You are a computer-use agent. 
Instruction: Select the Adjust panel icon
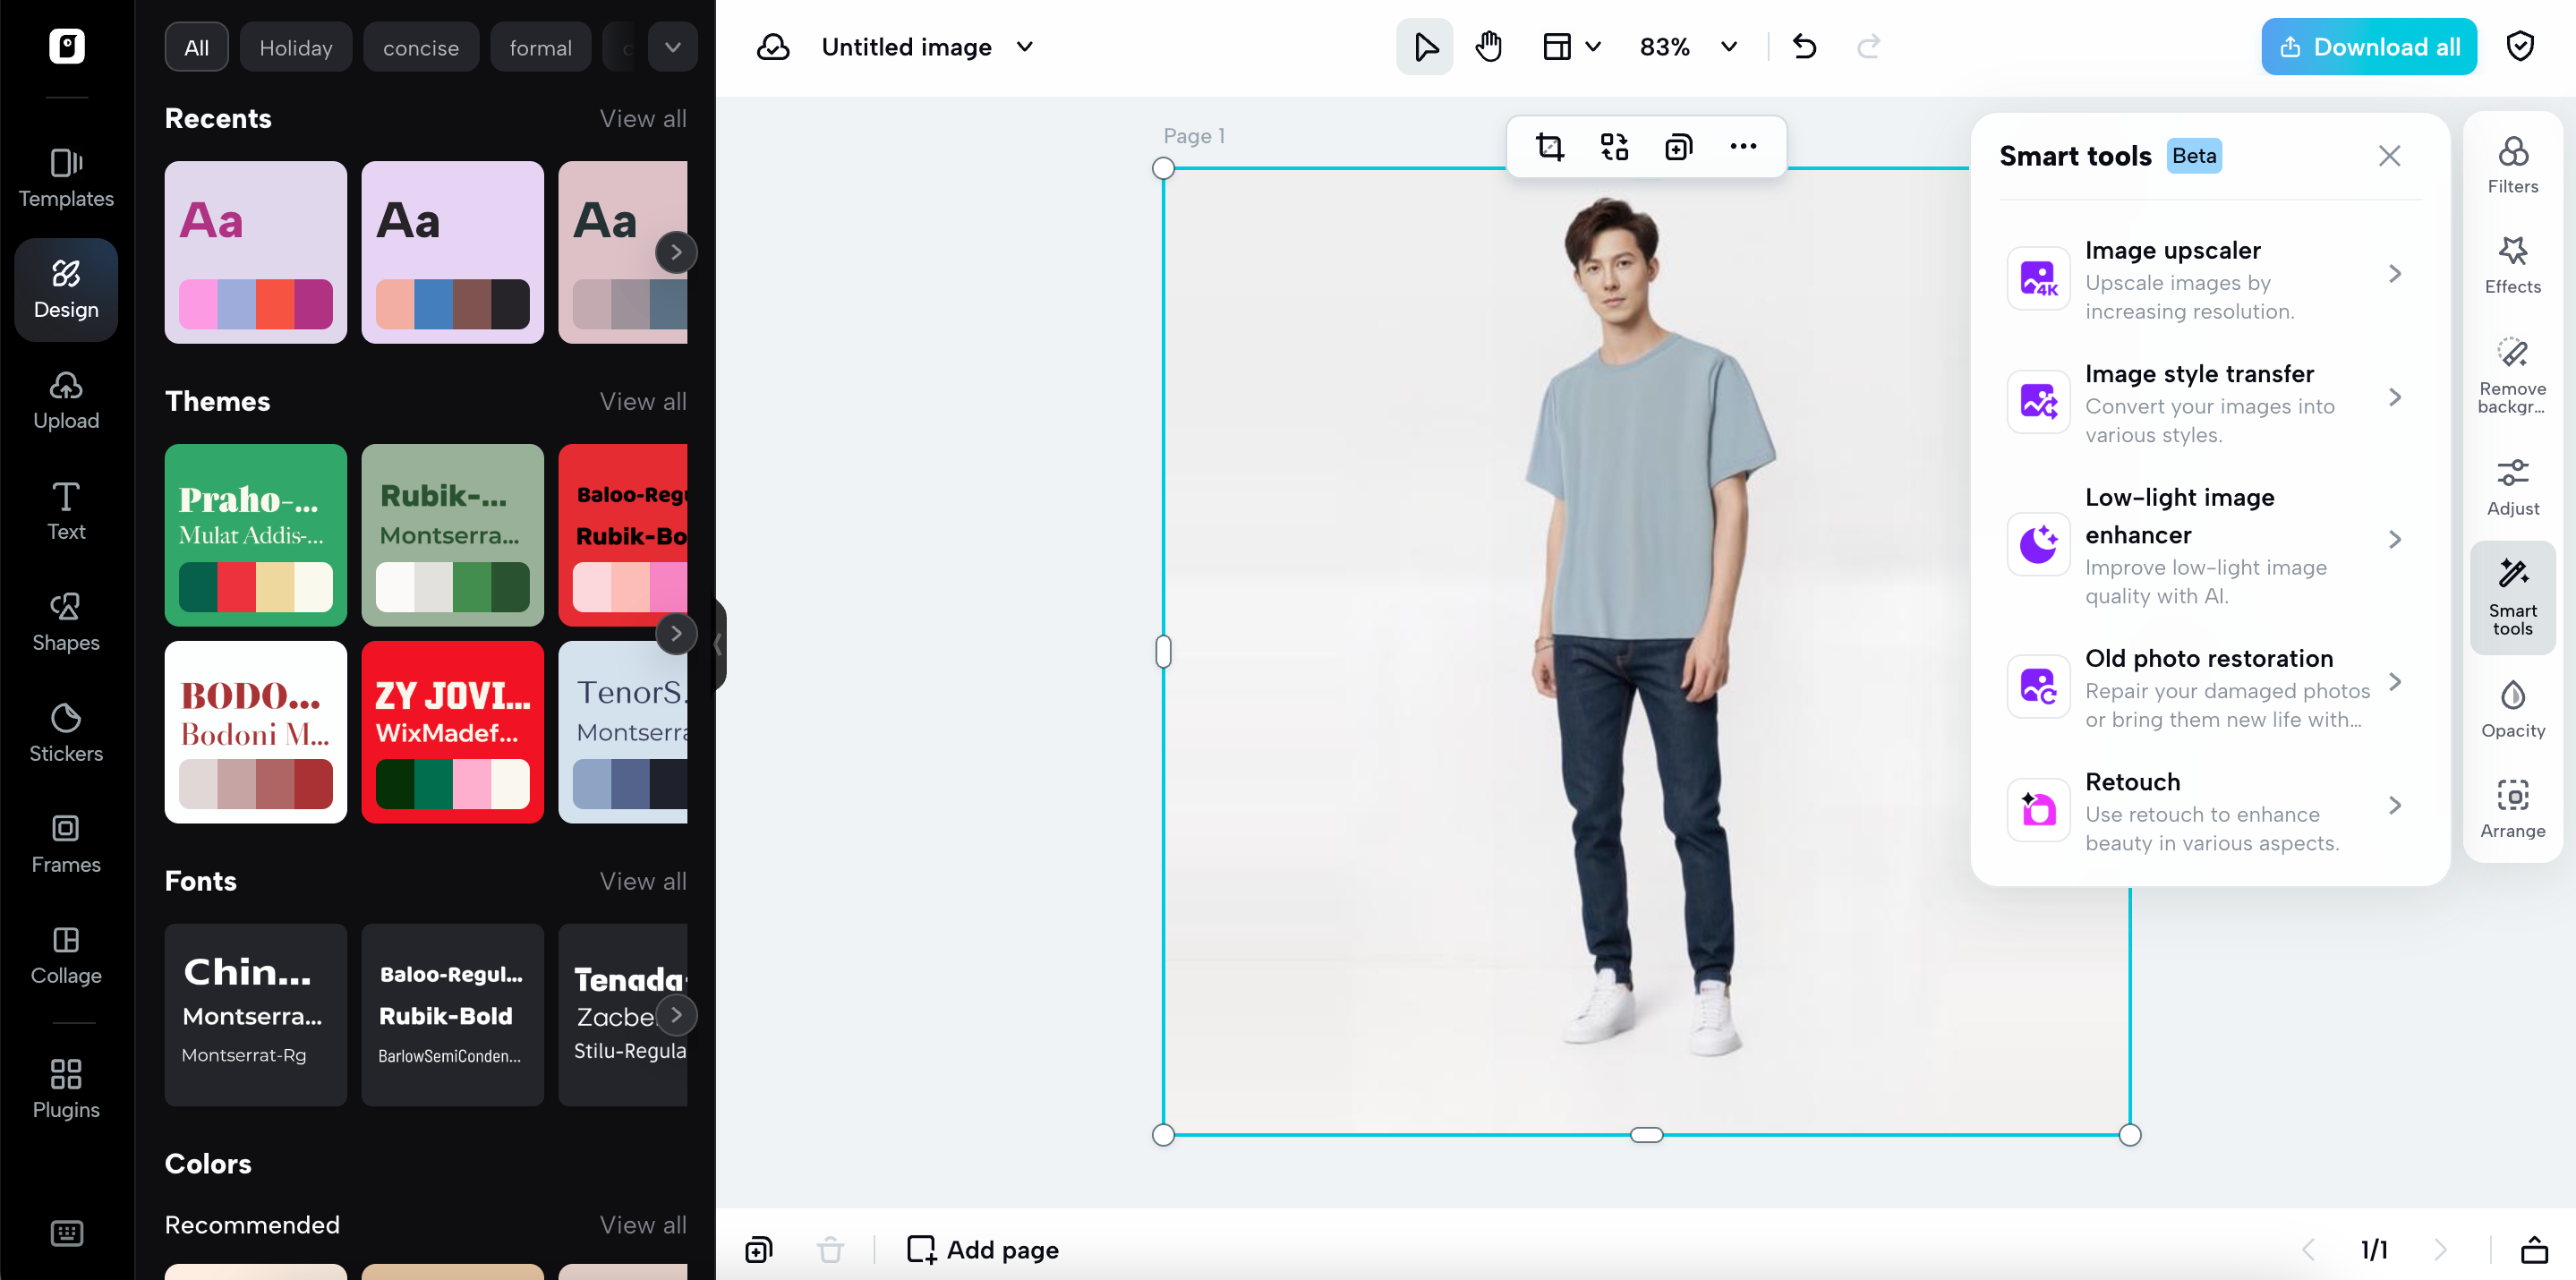tap(2513, 484)
